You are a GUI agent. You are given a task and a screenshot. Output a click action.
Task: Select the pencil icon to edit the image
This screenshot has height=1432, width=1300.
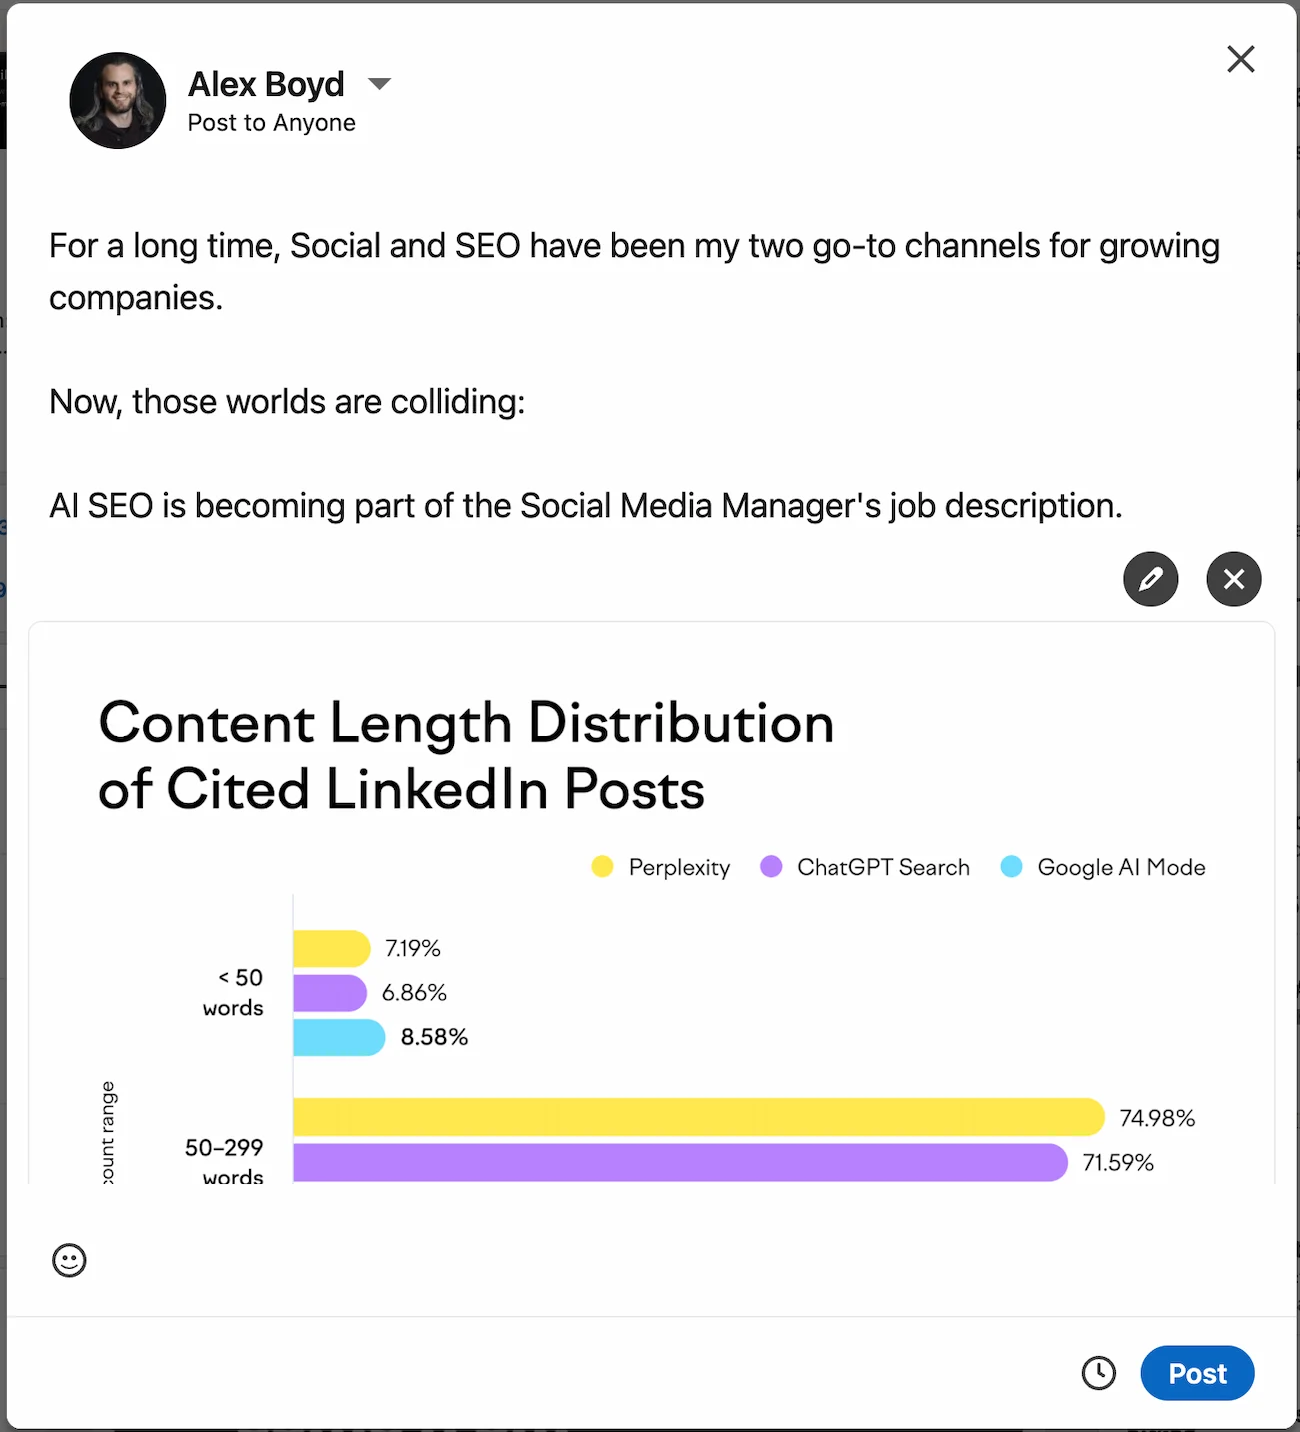pyautogui.click(x=1150, y=579)
